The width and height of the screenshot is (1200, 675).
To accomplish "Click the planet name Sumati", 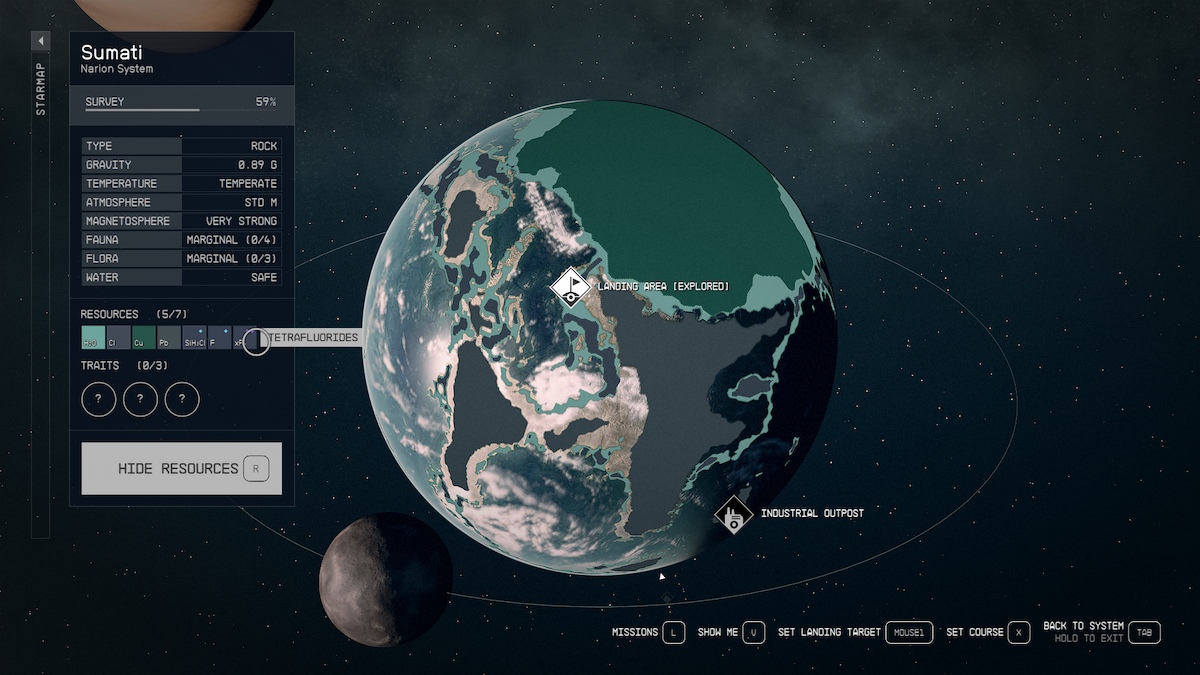I will tap(112, 52).
